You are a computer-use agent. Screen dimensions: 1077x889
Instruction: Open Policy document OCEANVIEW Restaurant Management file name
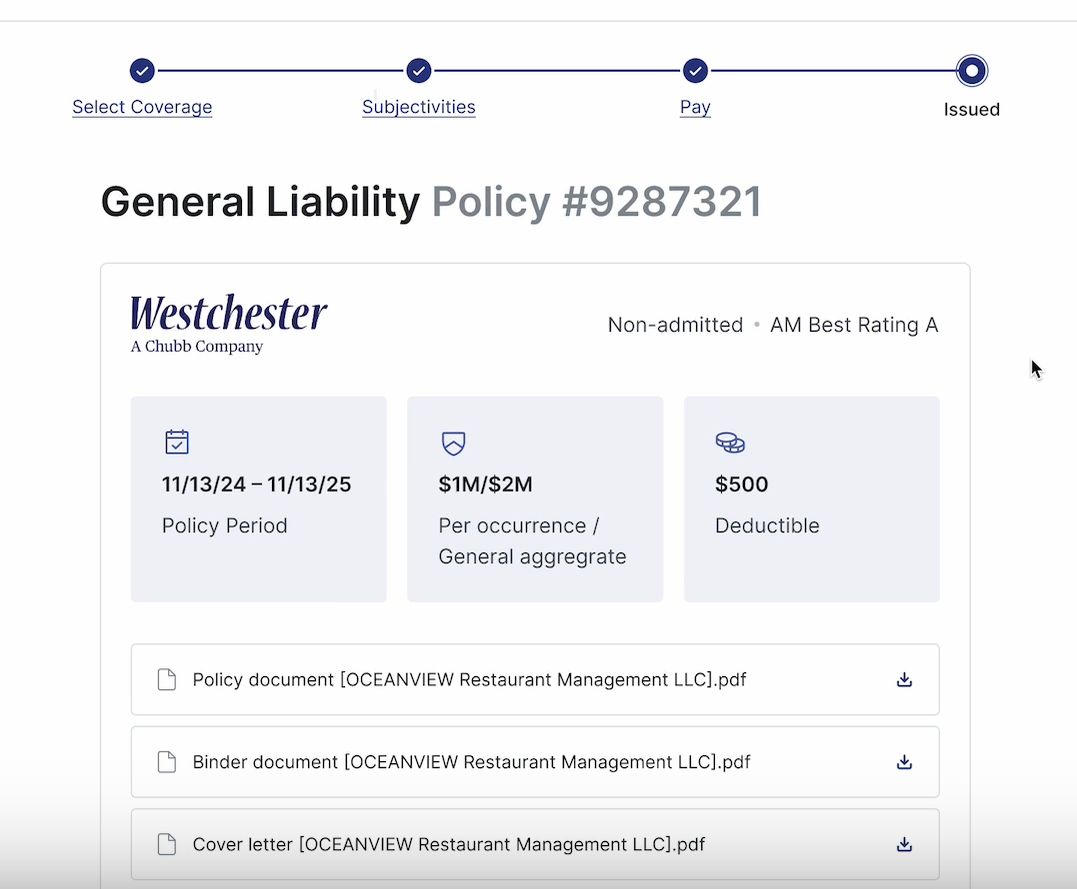coord(469,680)
